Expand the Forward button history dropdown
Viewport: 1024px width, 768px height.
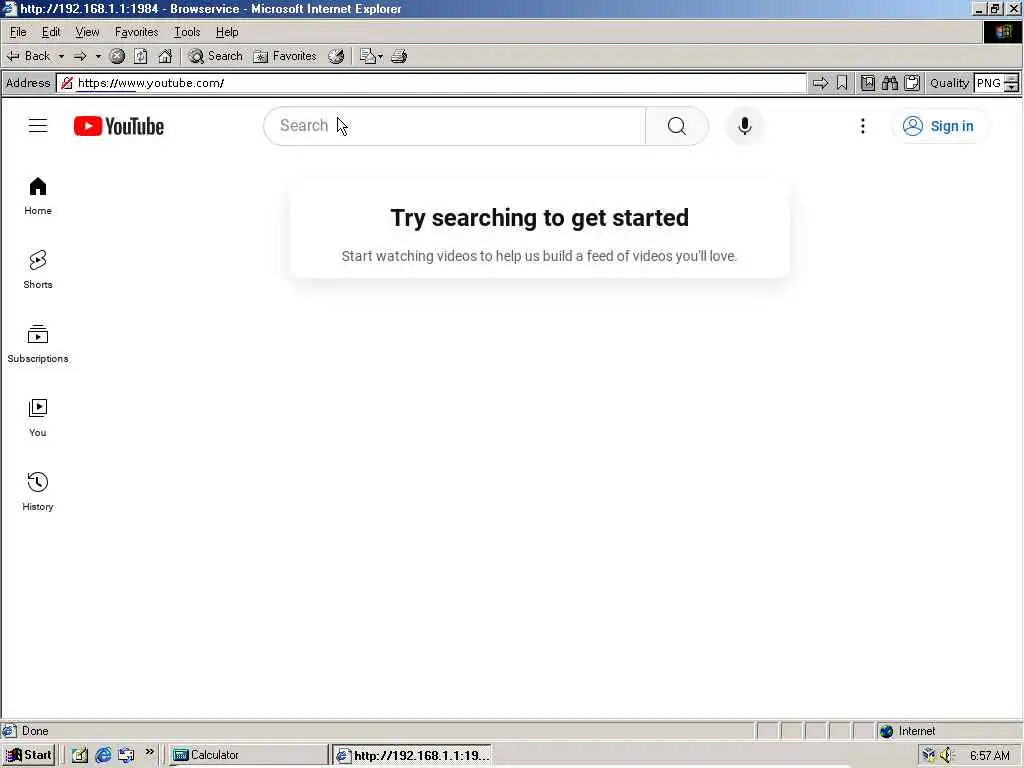(98, 56)
